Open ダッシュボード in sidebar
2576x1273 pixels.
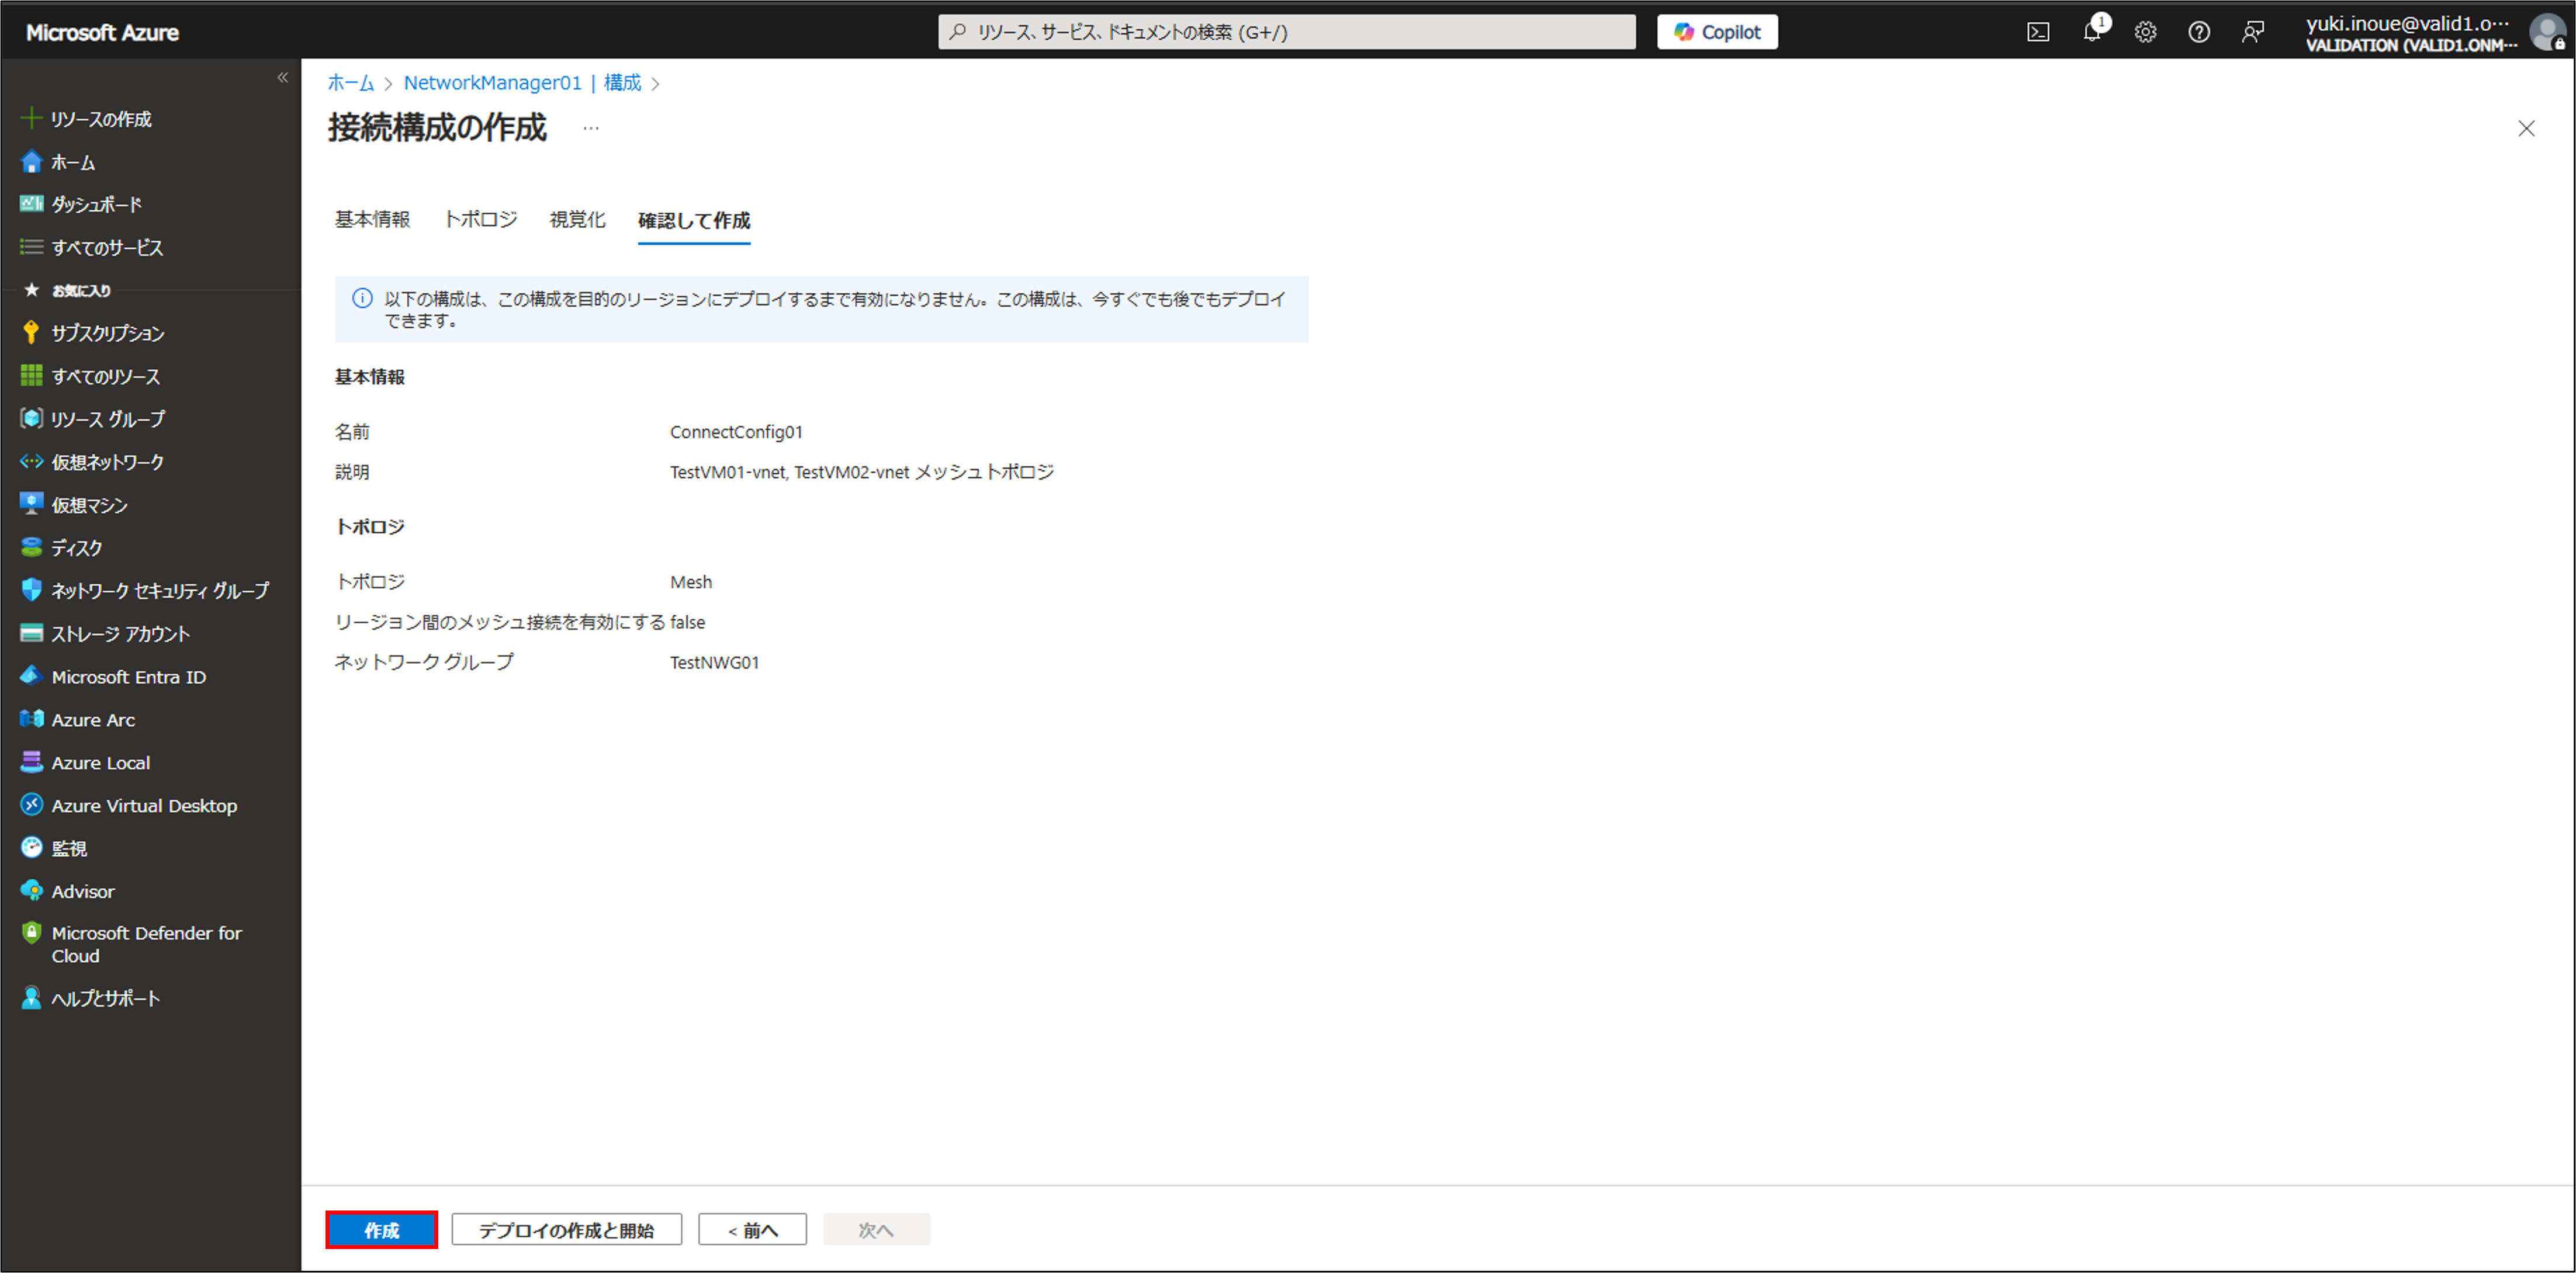(x=81, y=204)
